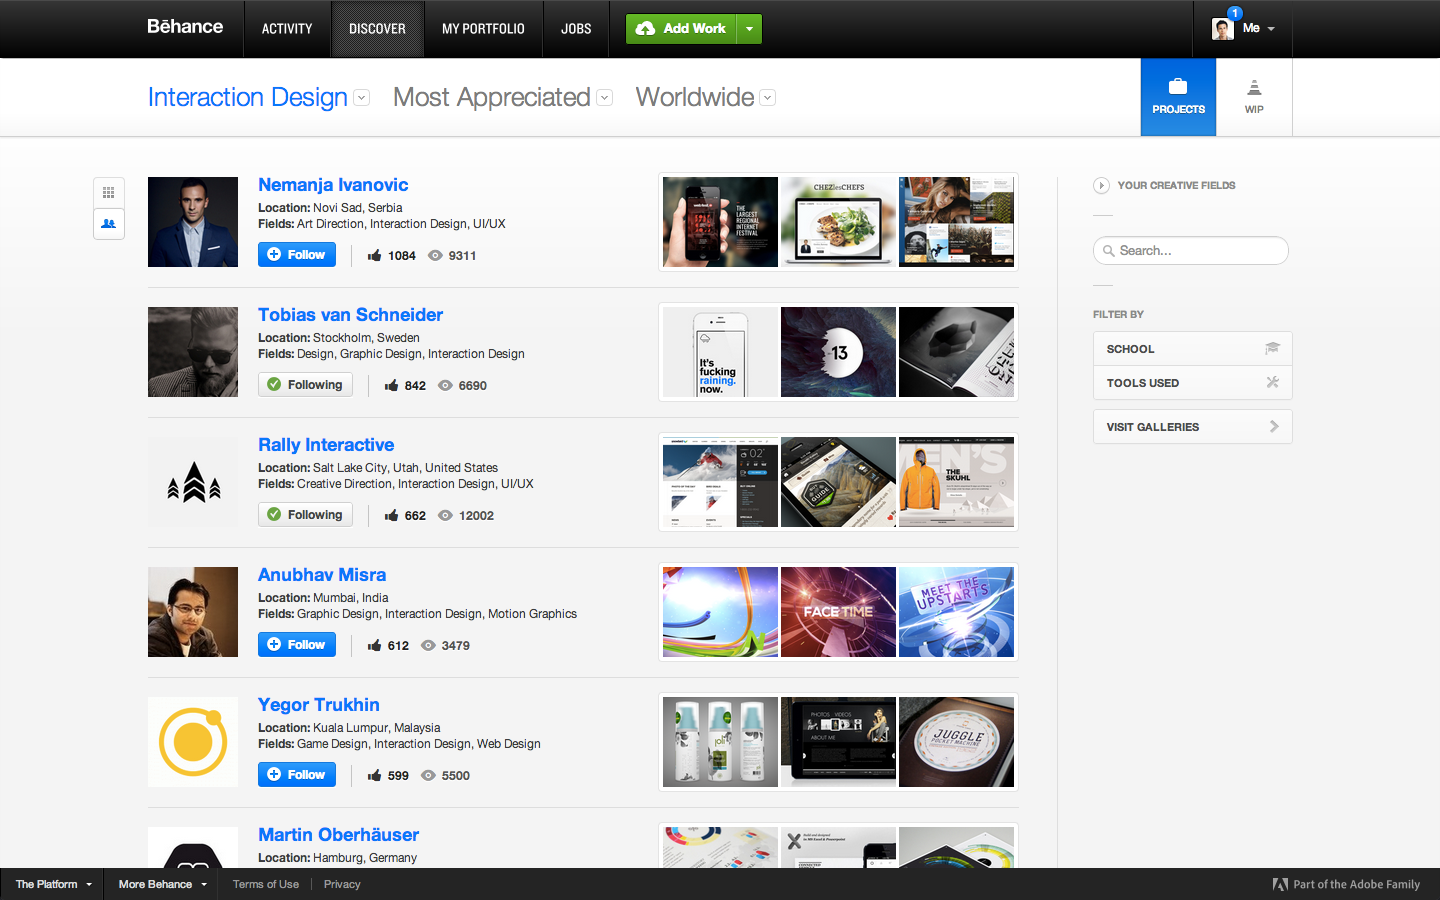1440x900 pixels.
Task: Click Nemanja Ivanovic's thumbs-up appreciation icon
Action: click(x=374, y=256)
